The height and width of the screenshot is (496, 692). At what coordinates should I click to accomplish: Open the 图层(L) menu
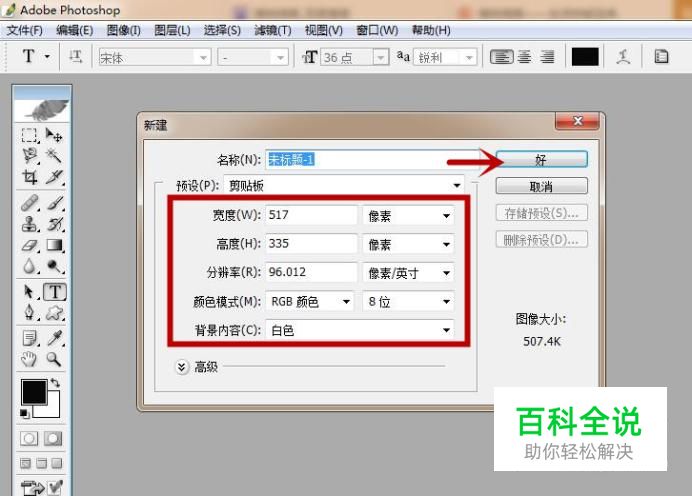(172, 30)
